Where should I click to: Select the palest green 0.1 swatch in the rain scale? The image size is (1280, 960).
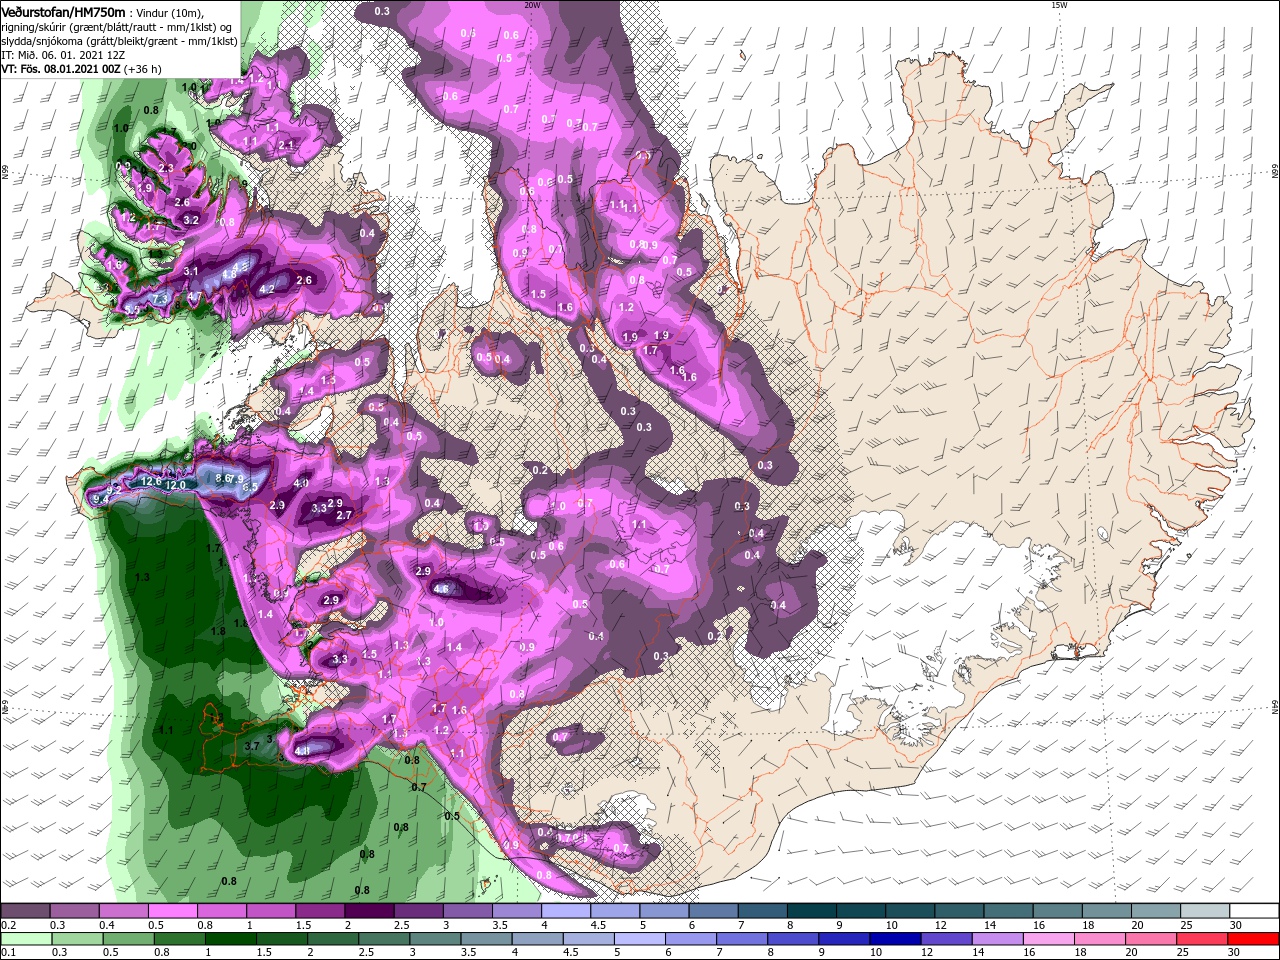[25, 939]
